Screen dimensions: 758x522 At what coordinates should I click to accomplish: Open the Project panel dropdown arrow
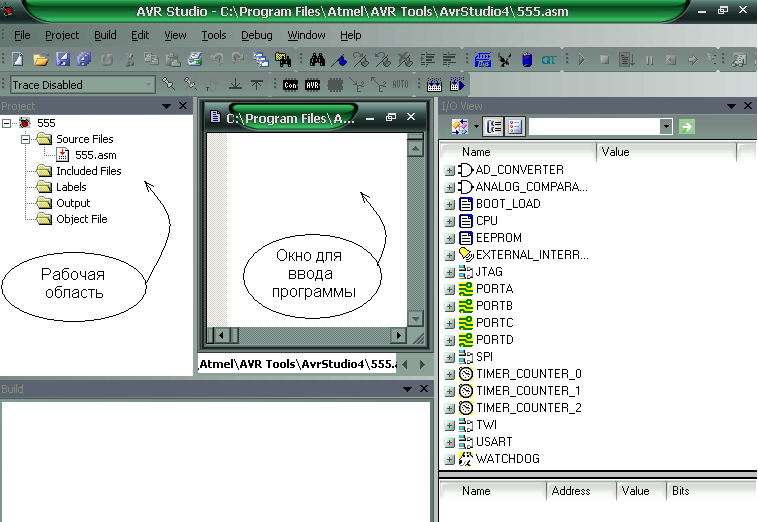[166, 106]
